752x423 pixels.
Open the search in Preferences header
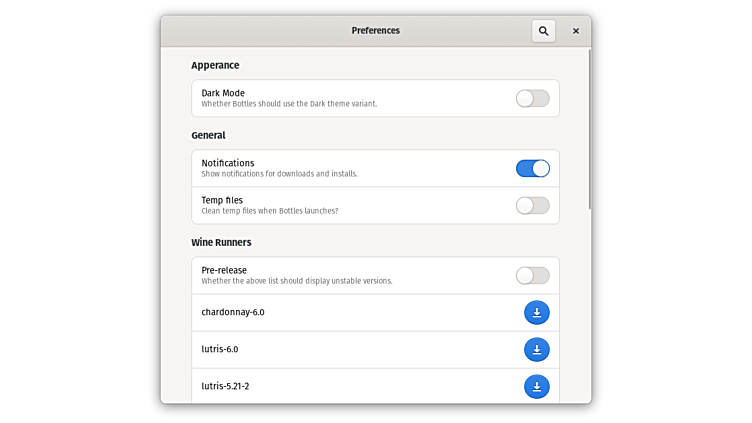tap(543, 31)
